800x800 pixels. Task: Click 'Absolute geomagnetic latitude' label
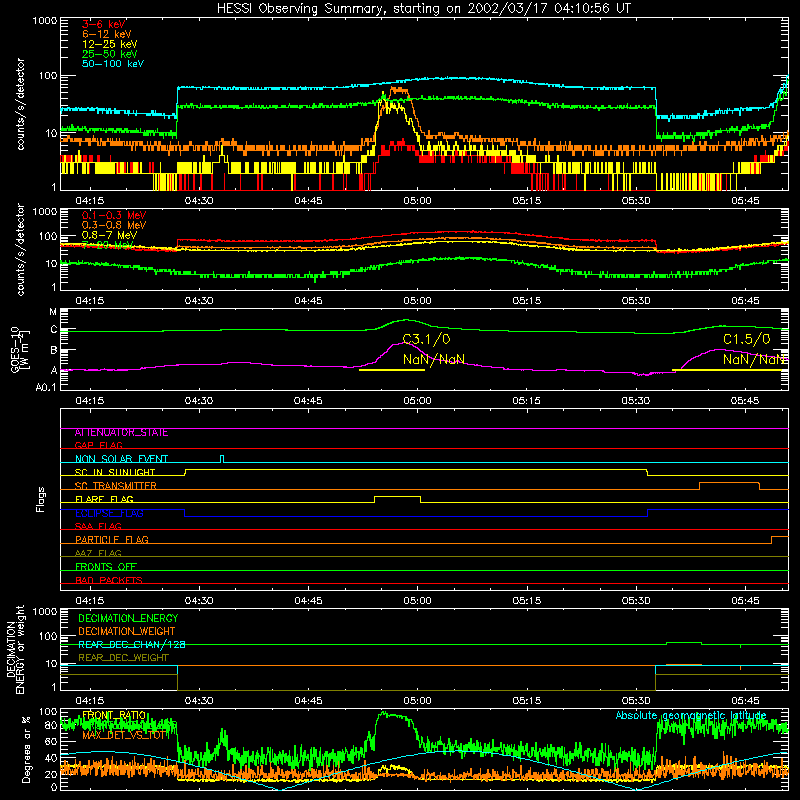click(691, 715)
